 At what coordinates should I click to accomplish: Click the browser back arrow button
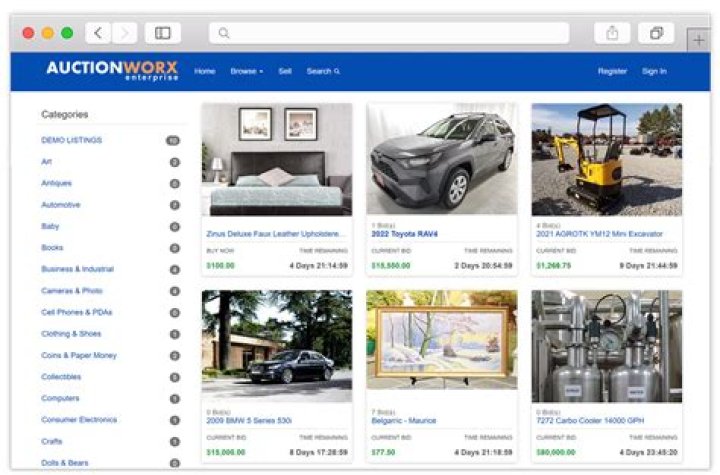click(98, 33)
